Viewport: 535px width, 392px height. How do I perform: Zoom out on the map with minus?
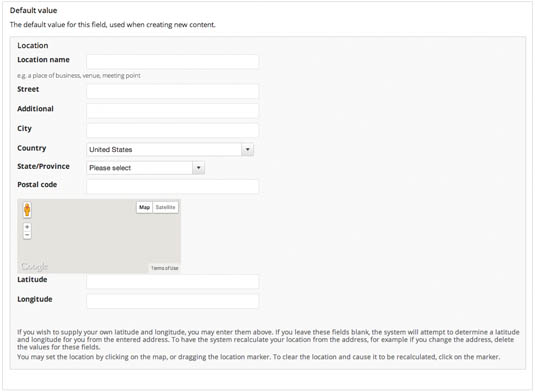[x=27, y=235]
